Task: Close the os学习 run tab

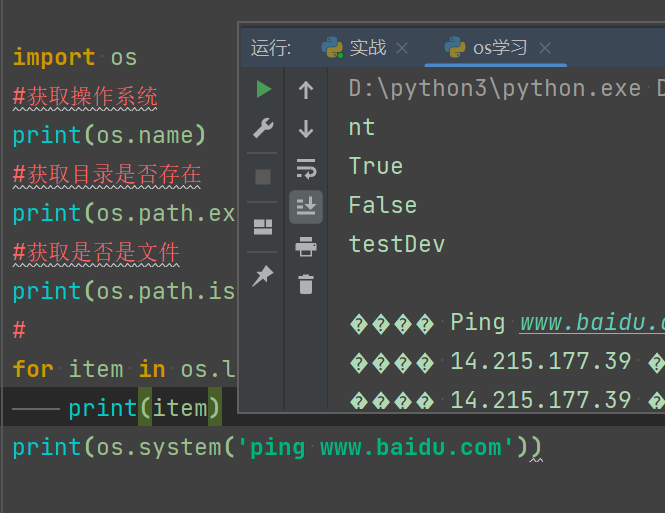Action: click(x=545, y=48)
